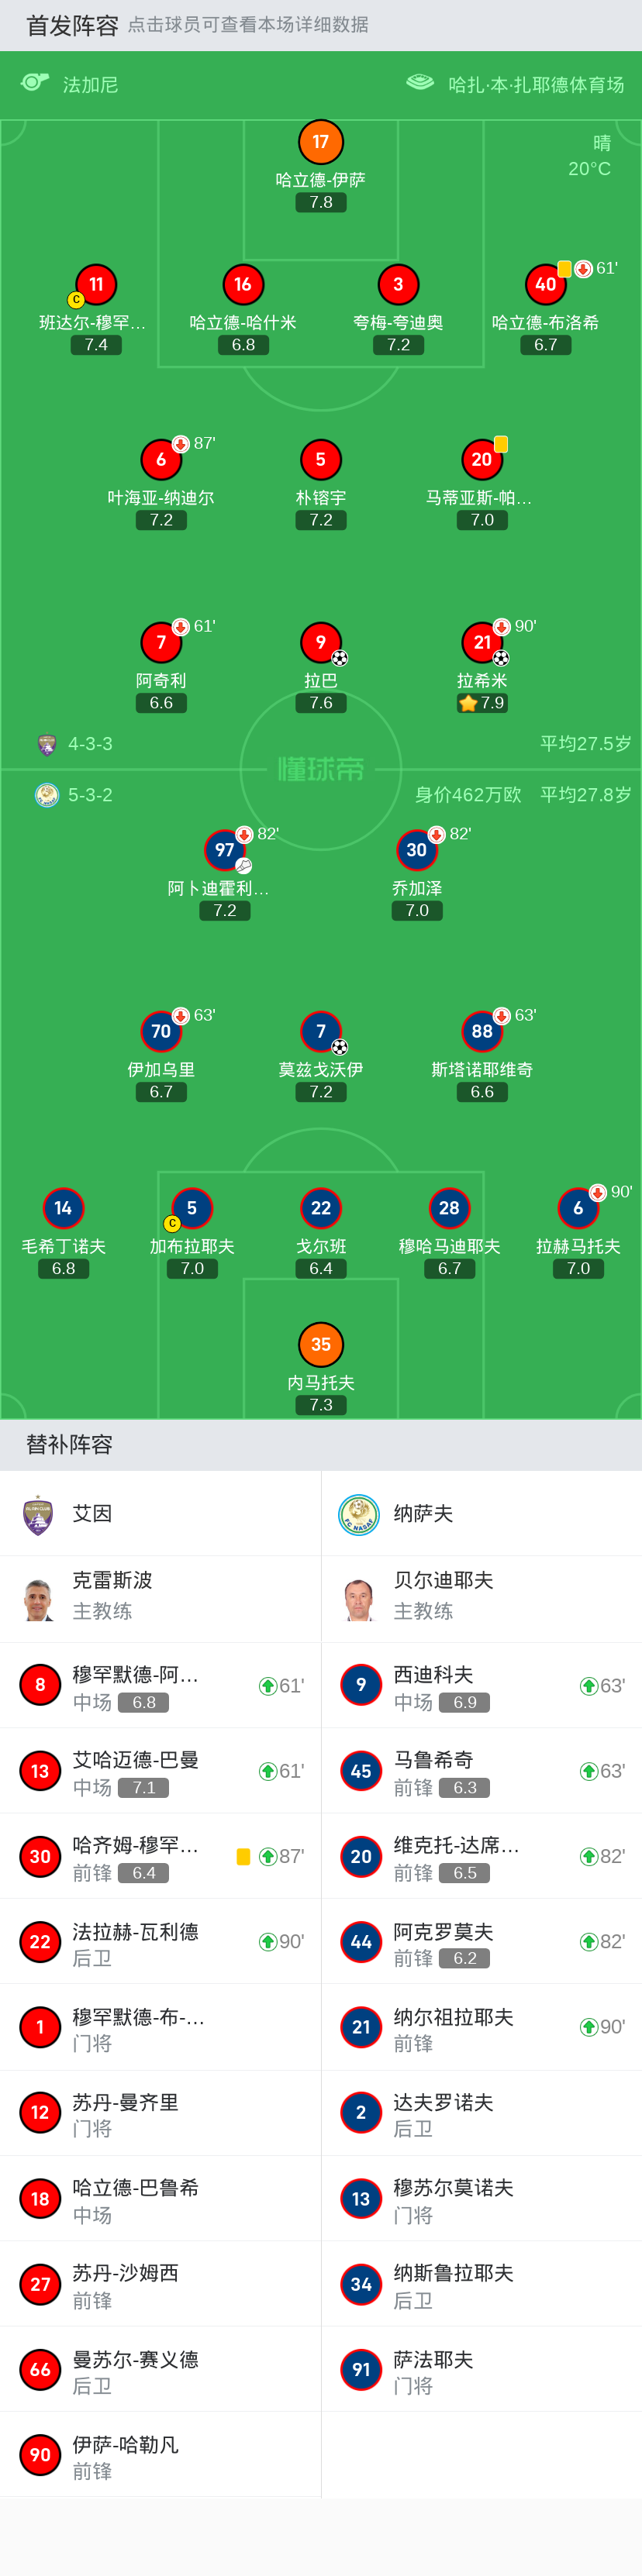Open substitute 西迪科夫 number 9 row
642x2576 pixels.
click(481, 1685)
